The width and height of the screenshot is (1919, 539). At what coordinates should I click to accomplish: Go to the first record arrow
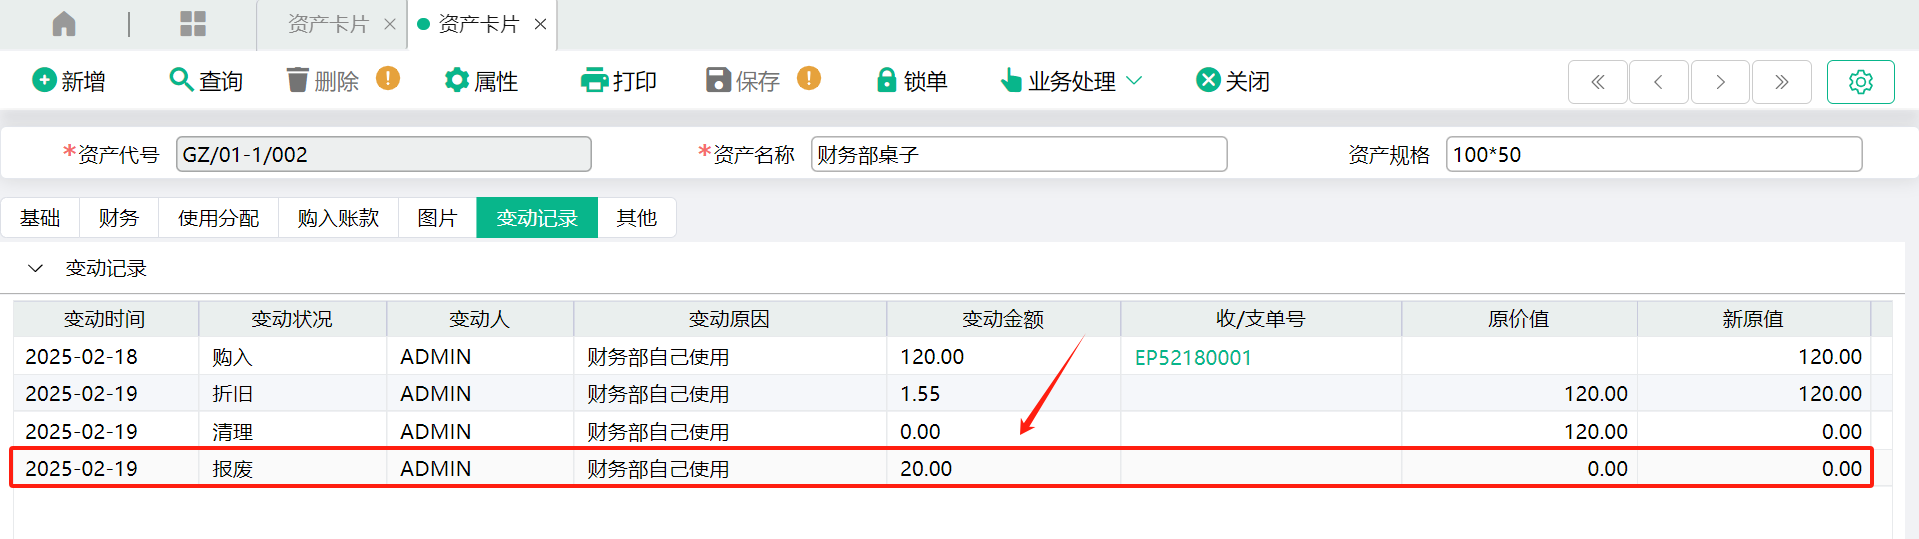(x=1598, y=82)
